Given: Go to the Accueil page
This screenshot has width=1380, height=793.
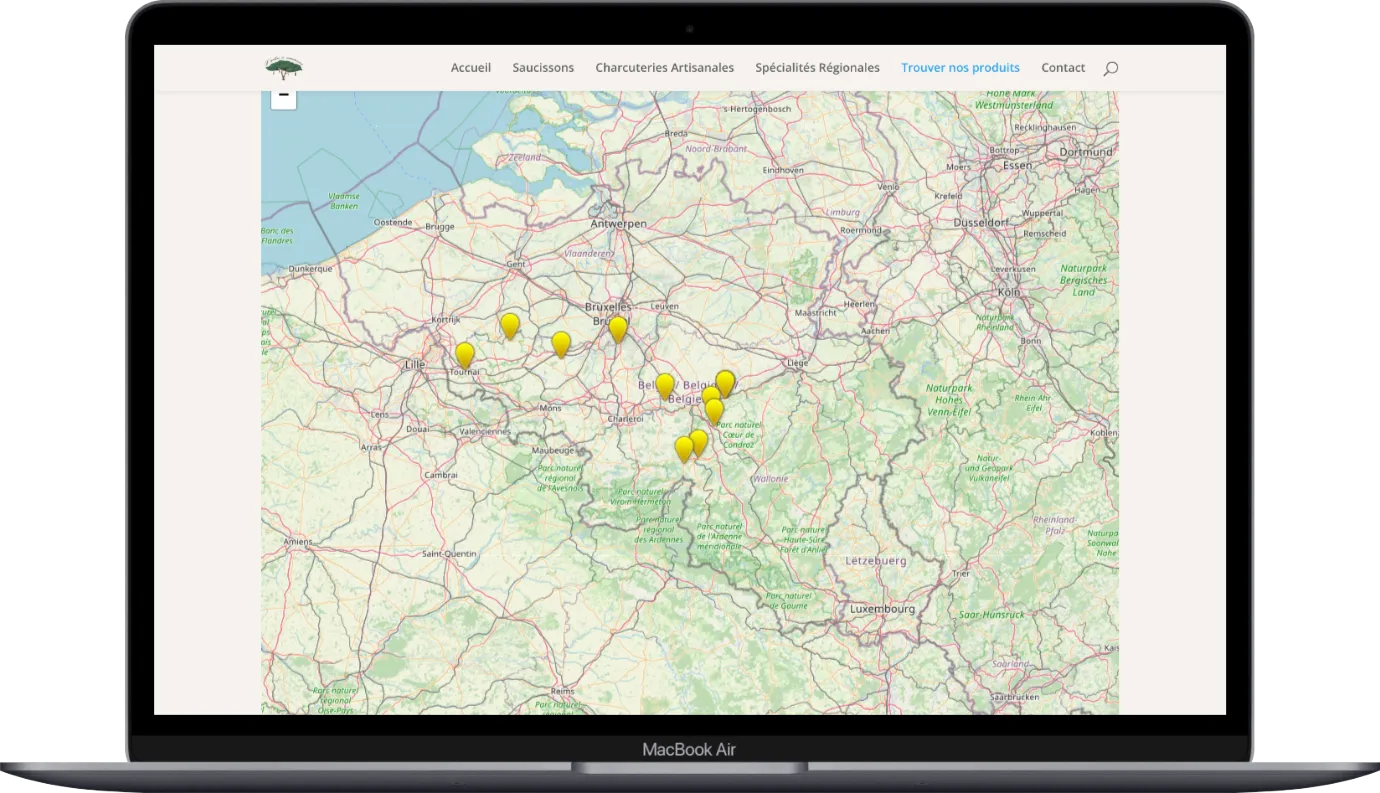Looking at the screenshot, I should pos(471,68).
